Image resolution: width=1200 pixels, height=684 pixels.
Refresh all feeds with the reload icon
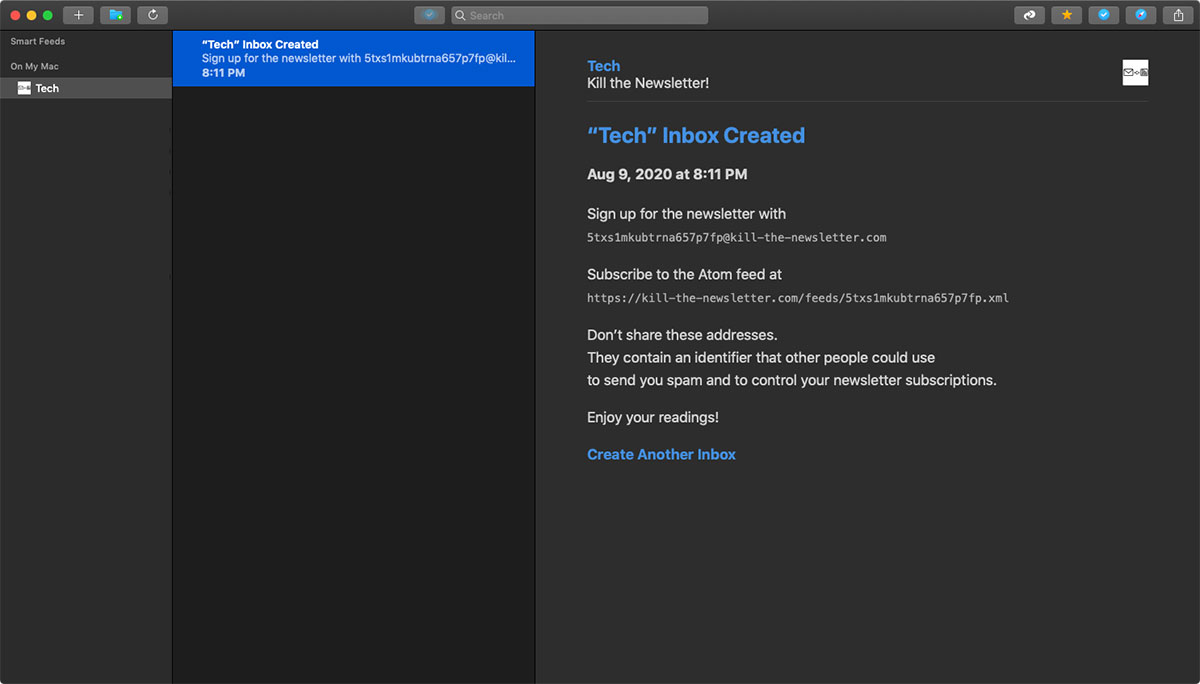click(x=153, y=15)
